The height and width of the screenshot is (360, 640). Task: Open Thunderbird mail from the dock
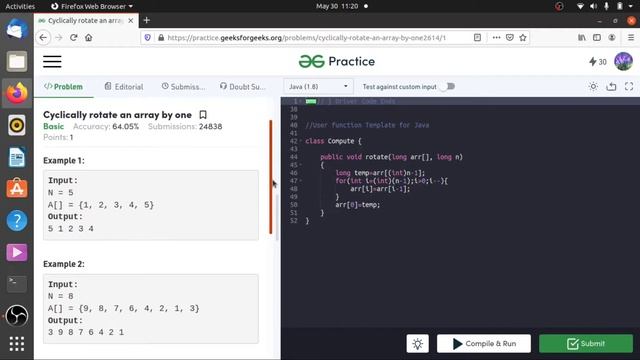[x=17, y=29]
